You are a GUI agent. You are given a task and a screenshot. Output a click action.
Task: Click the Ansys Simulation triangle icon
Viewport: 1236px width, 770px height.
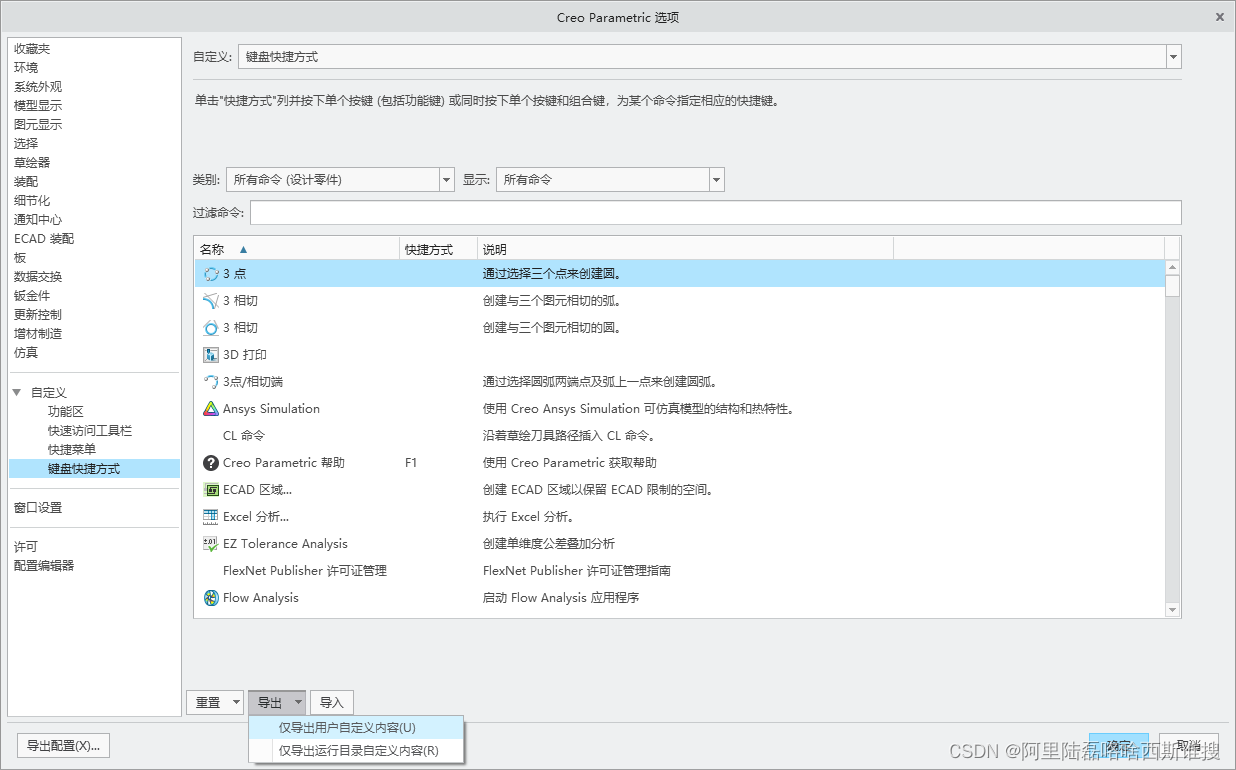211,409
